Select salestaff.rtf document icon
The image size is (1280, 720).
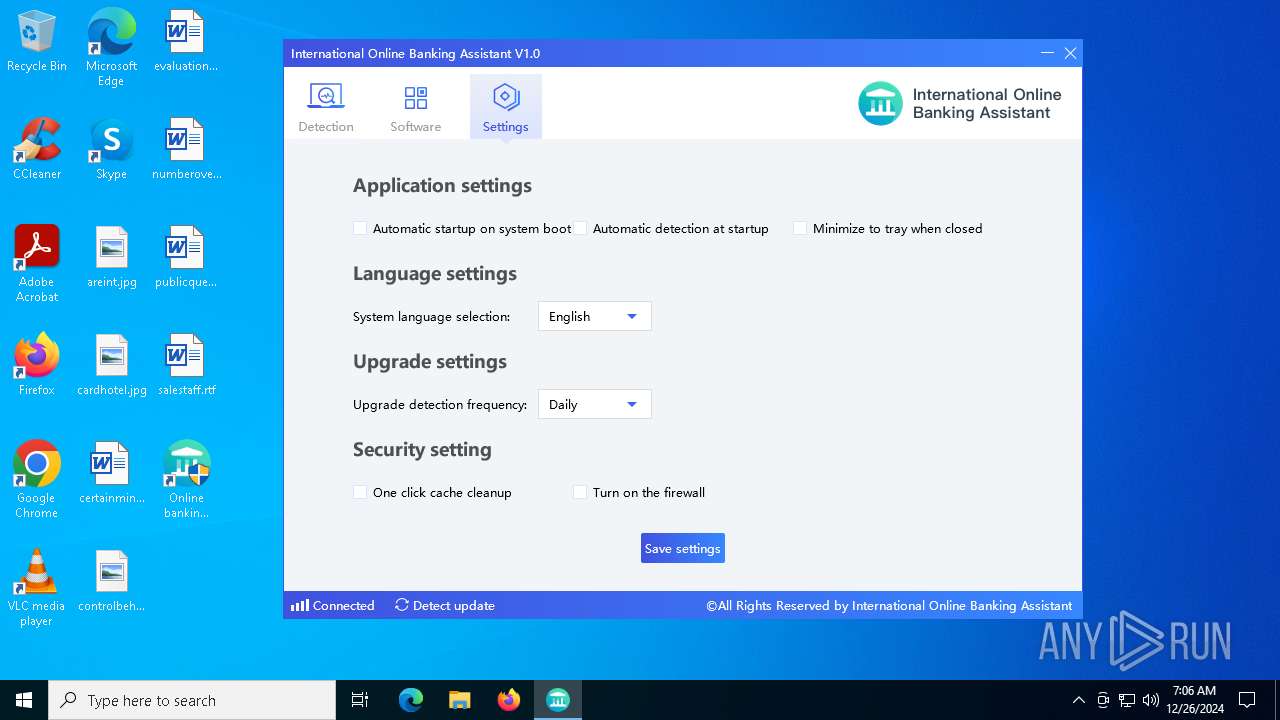click(186, 365)
